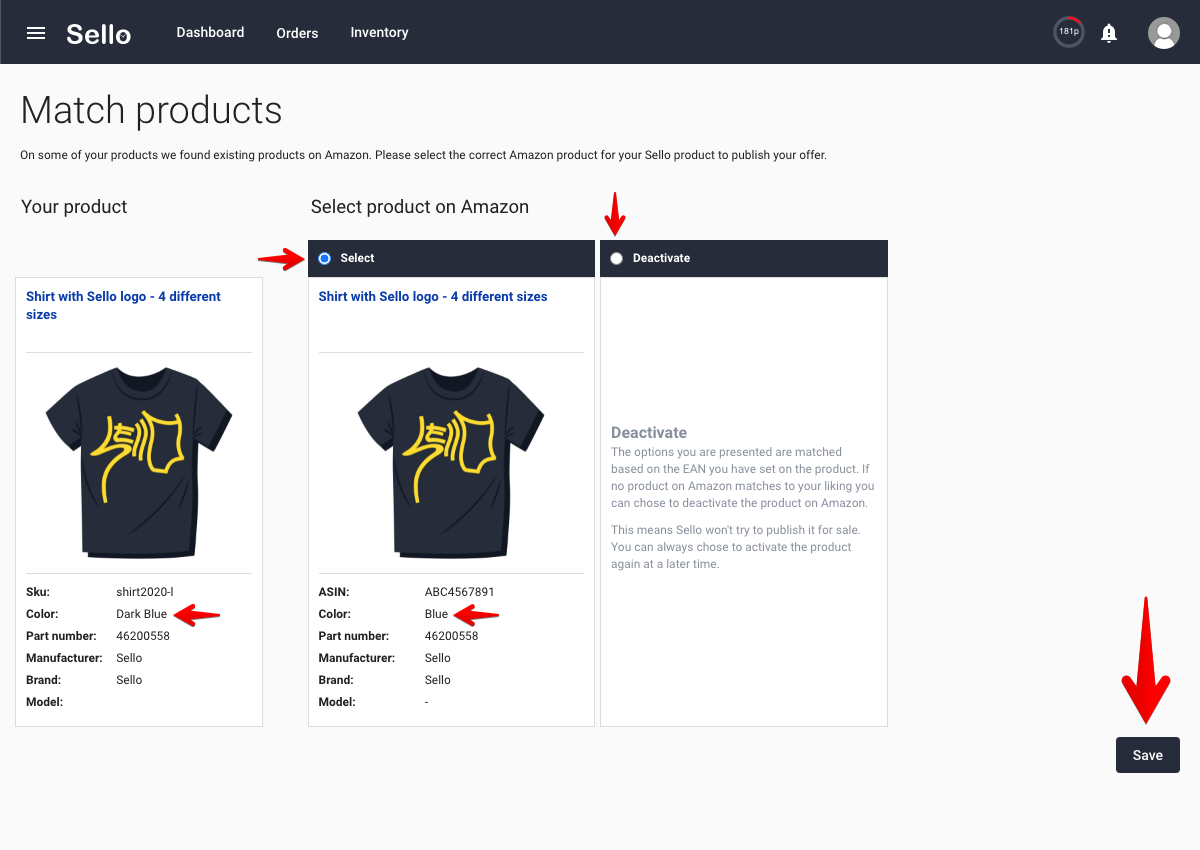Open the user profile avatar
The width and height of the screenshot is (1200, 850).
point(1164,33)
